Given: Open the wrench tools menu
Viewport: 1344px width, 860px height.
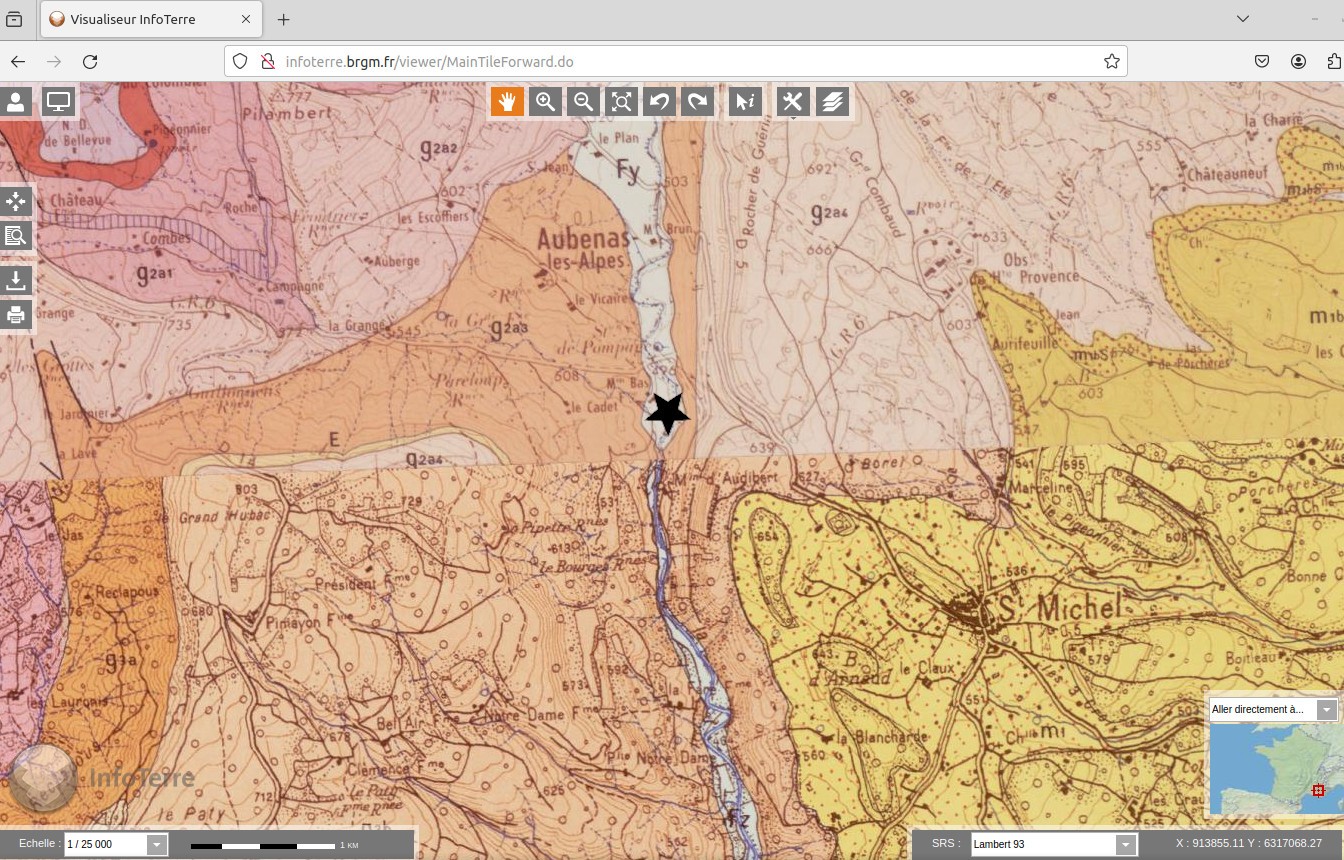Looking at the screenshot, I should [x=793, y=101].
